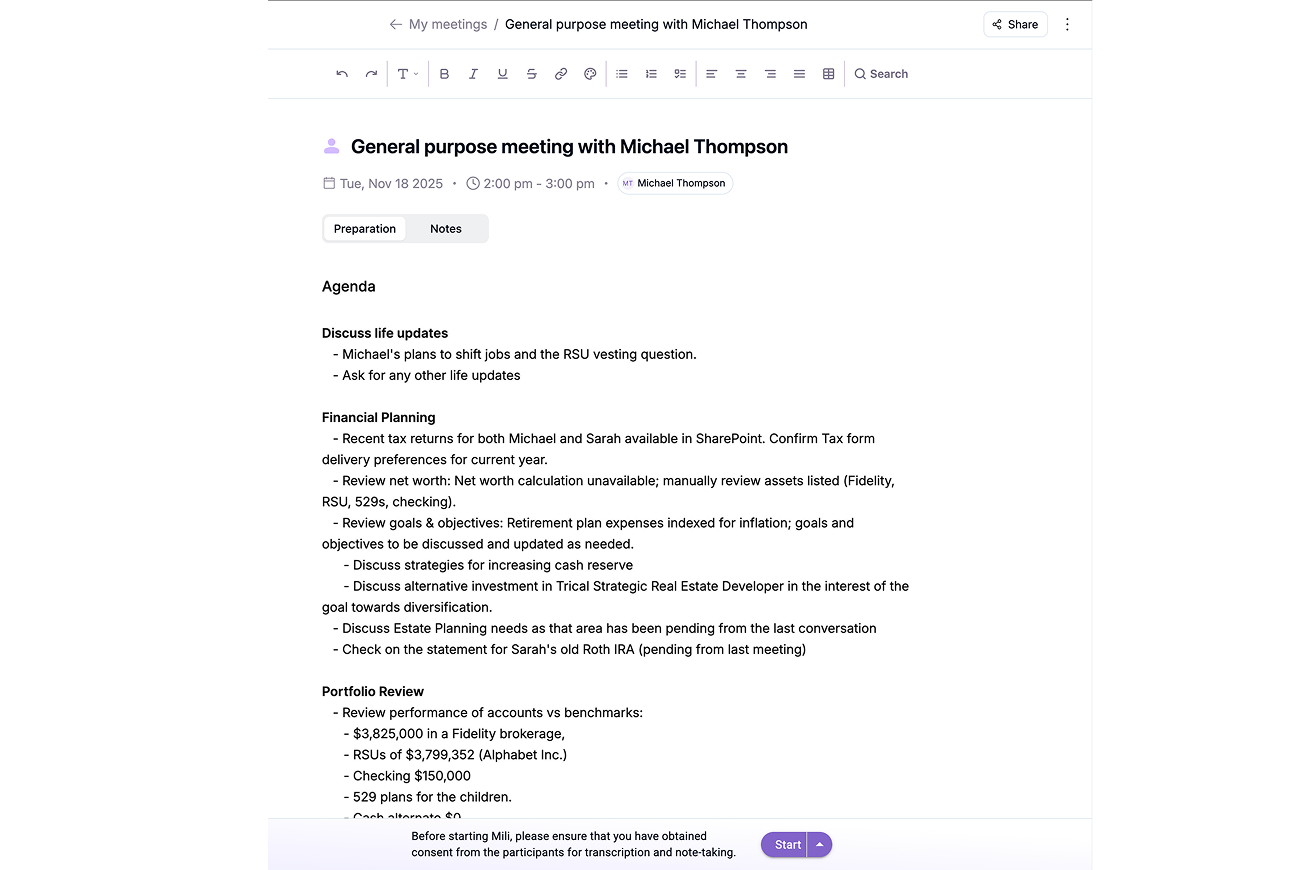Center align the text
The height and width of the screenshot is (870, 1300).
point(741,74)
